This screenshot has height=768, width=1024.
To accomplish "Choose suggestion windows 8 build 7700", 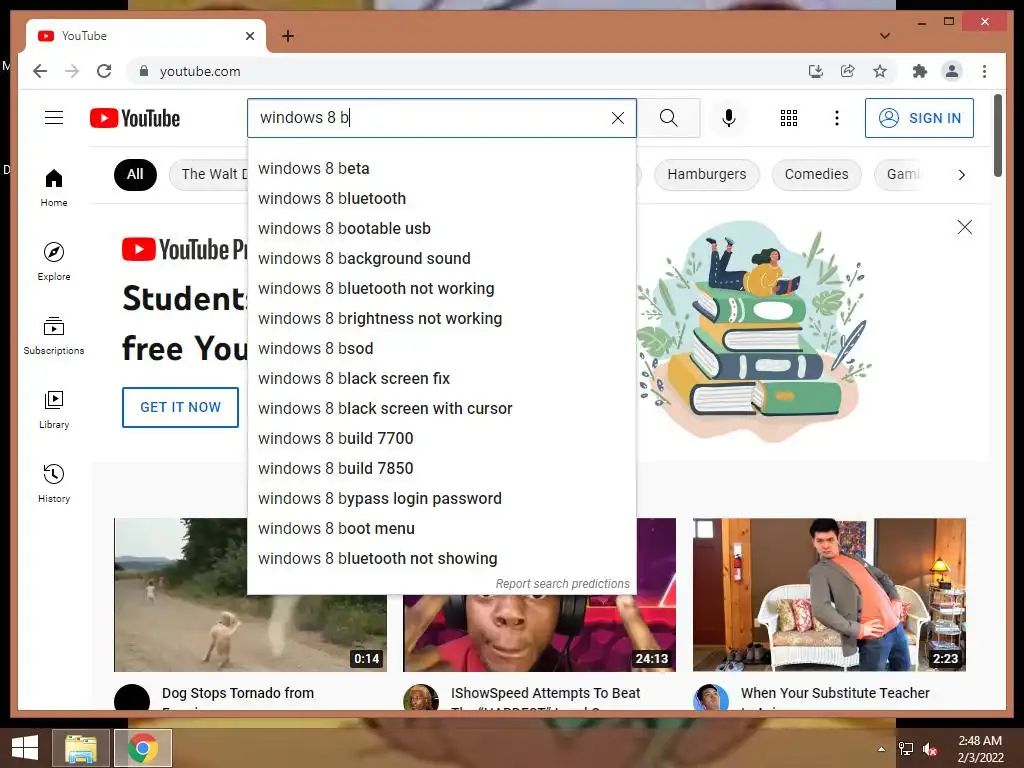I will coord(441,439).
